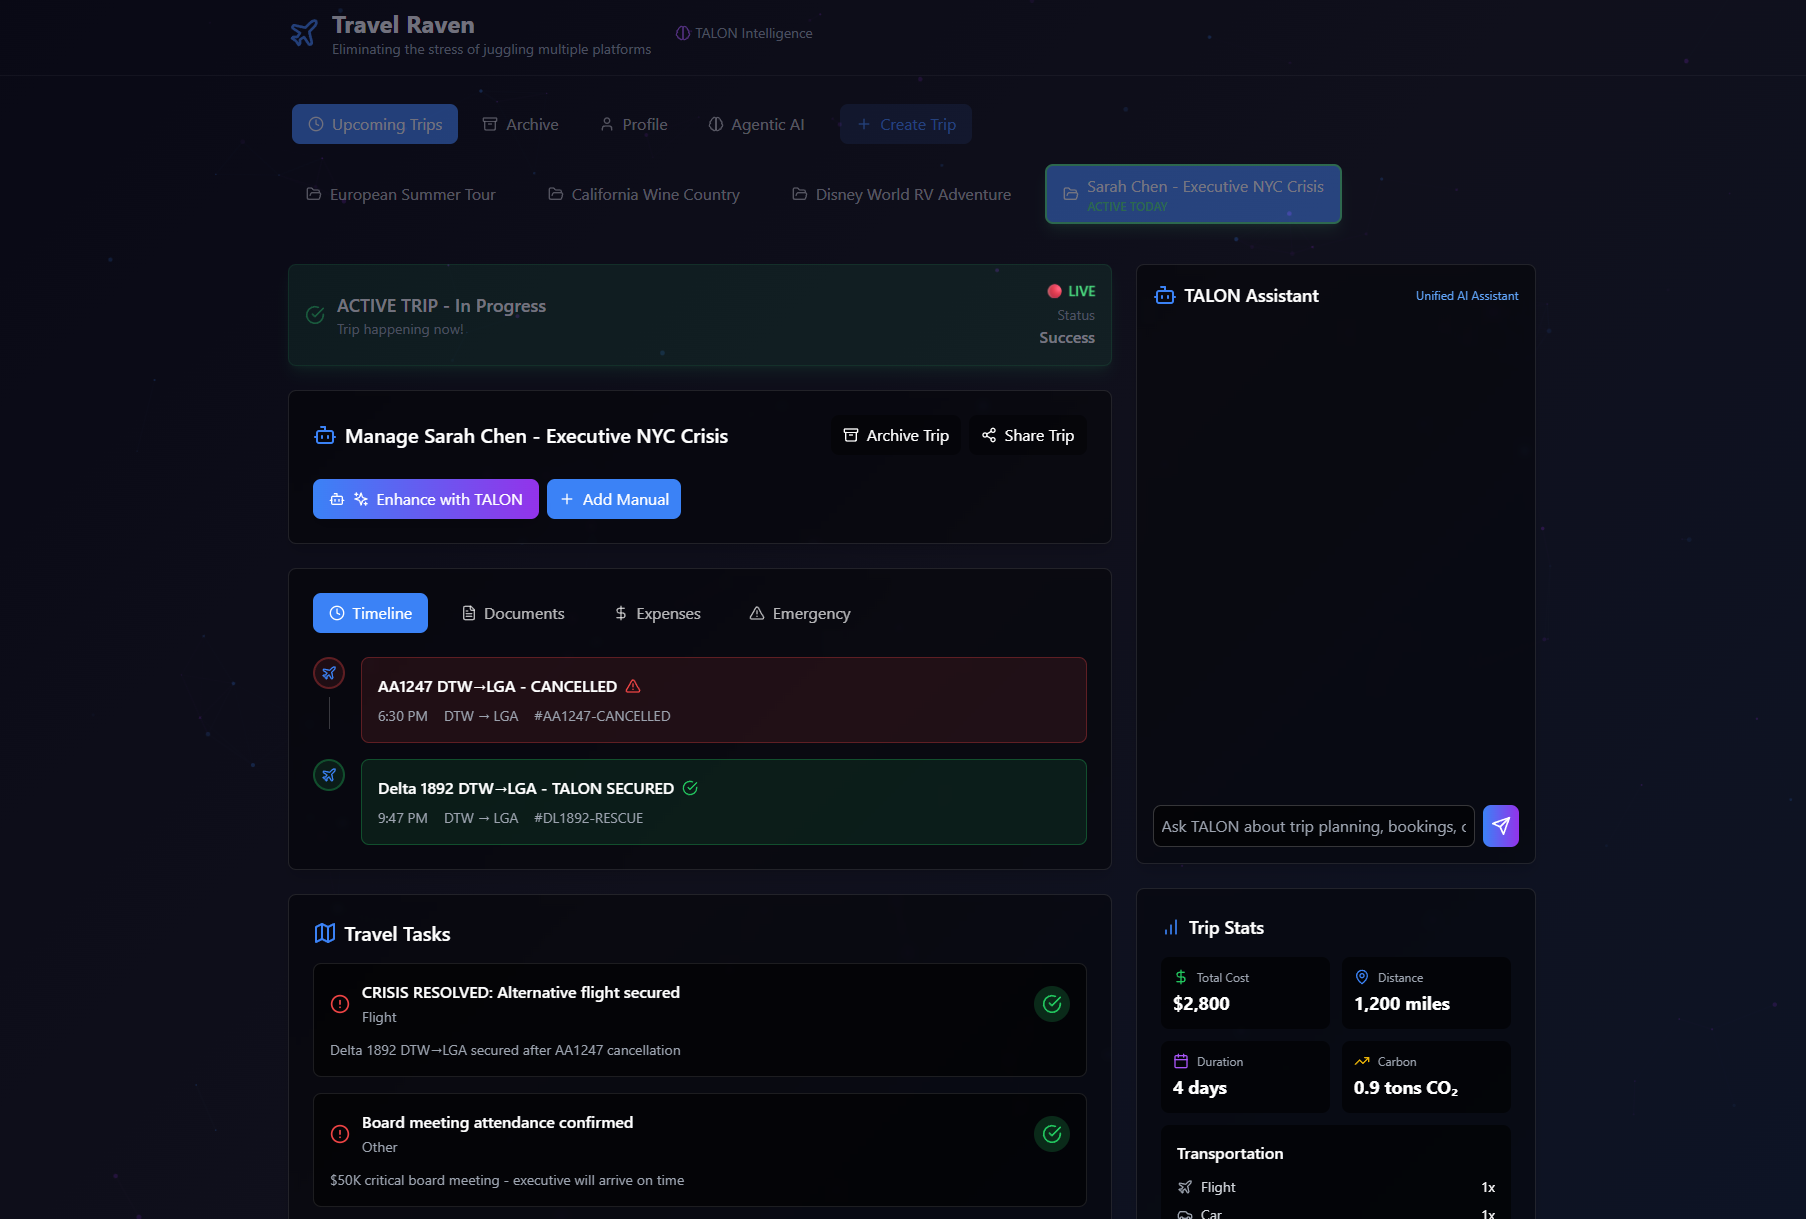The width and height of the screenshot is (1806, 1219).
Task: Toggle completion check for board meeting task
Action: (1052, 1134)
